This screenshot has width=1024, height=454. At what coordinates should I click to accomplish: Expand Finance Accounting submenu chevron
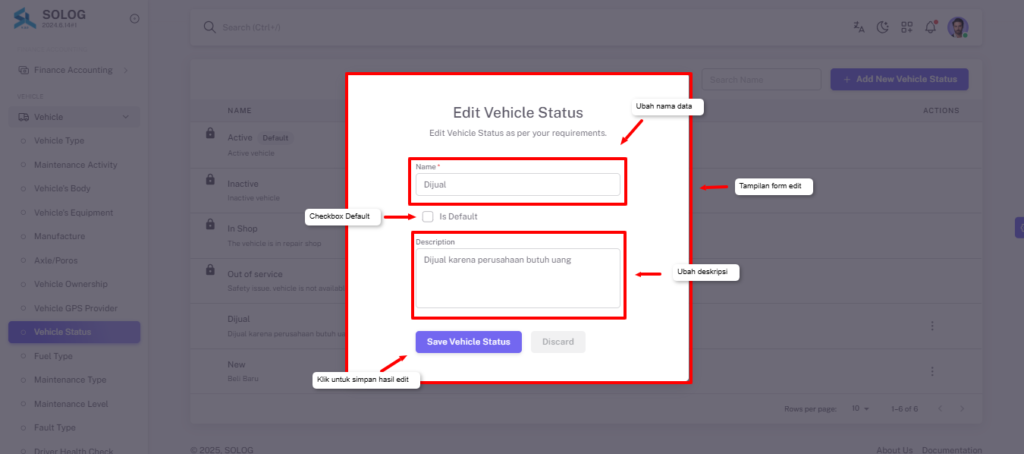point(125,70)
